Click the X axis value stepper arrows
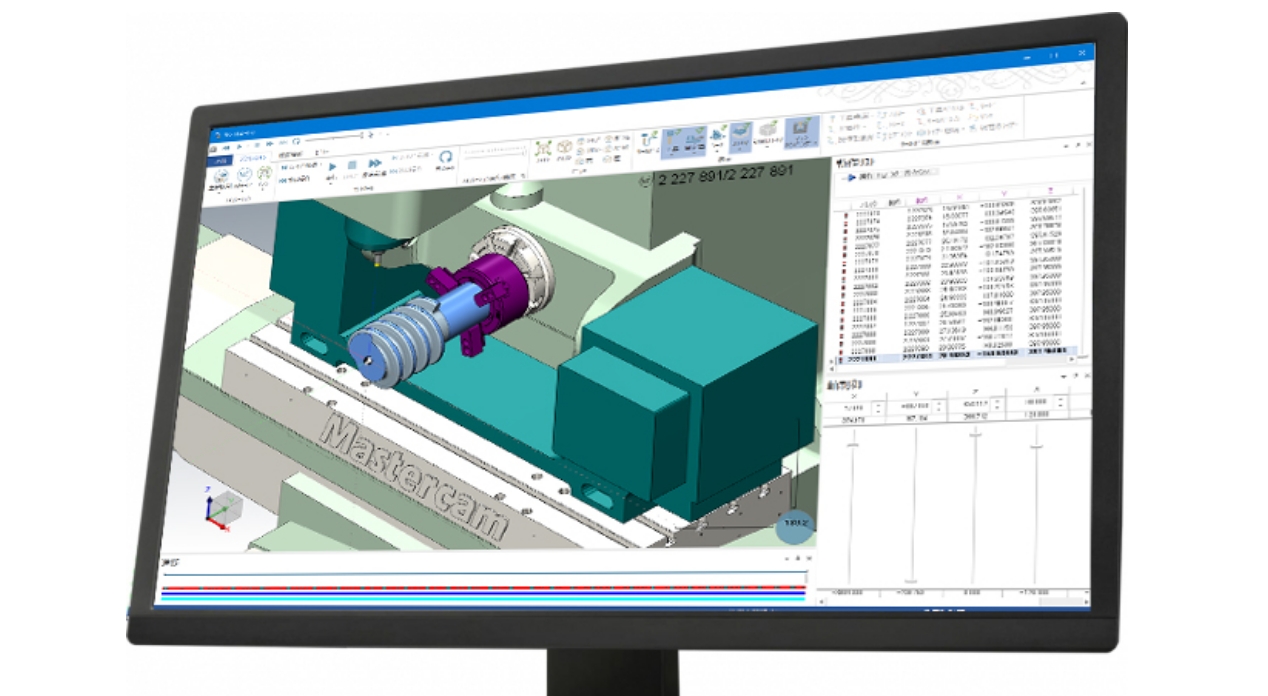The width and height of the screenshot is (1268, 696). click(878, 407)
